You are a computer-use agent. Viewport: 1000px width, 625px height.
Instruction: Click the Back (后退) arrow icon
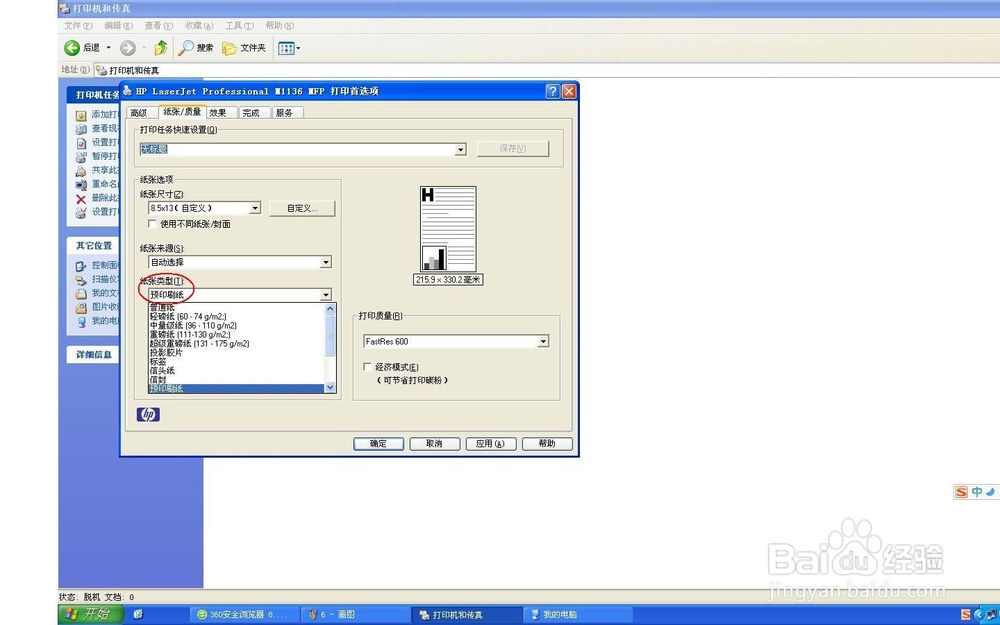click(71, 48)
